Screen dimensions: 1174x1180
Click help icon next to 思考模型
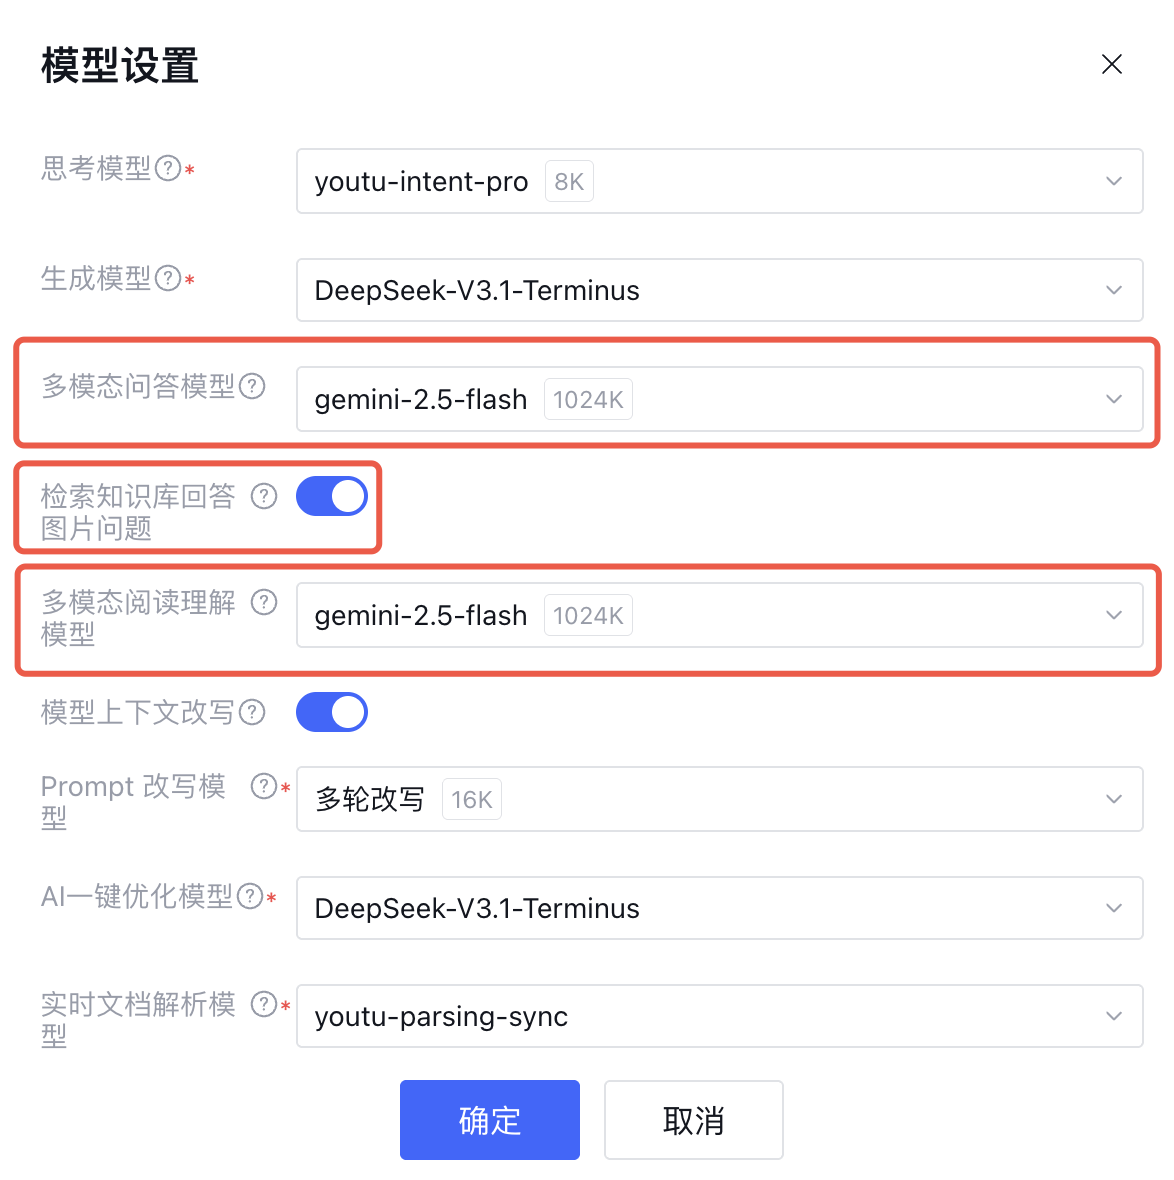168,168
